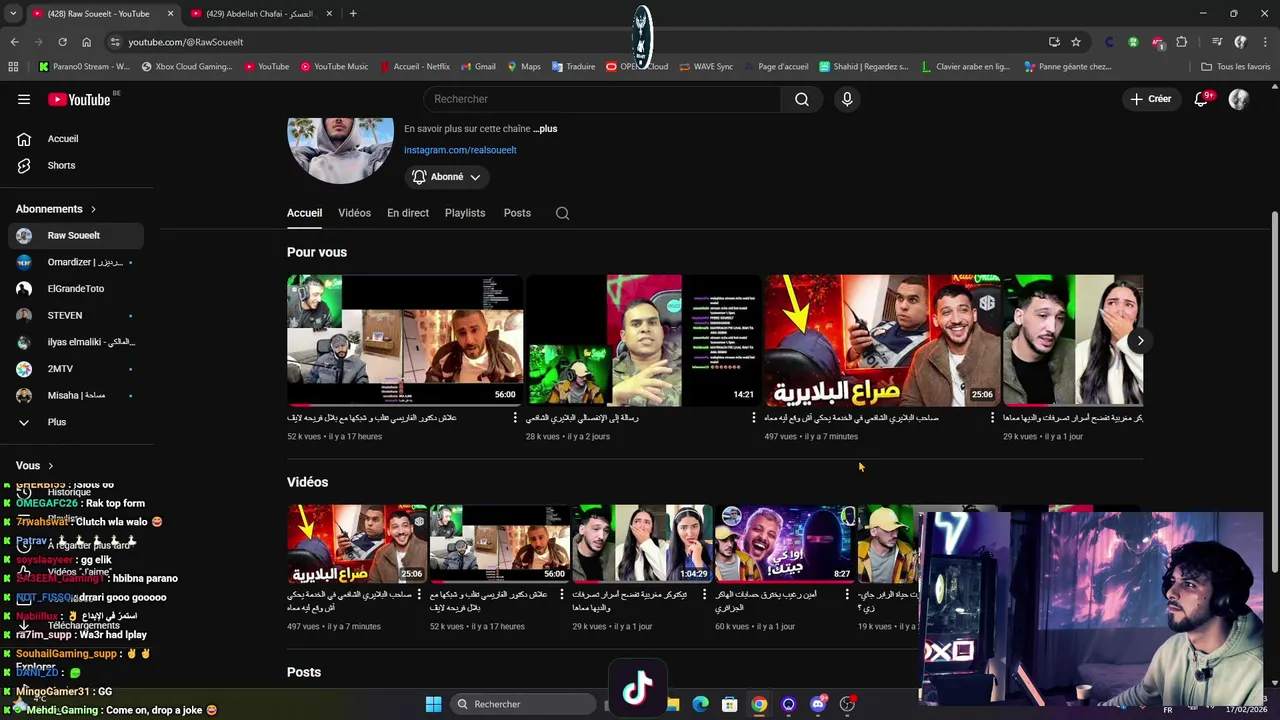Image resolution: width=1280 pixels, height=720 pixels.
Task: Expand channel description with ...plus
Action: pos(545,129)
